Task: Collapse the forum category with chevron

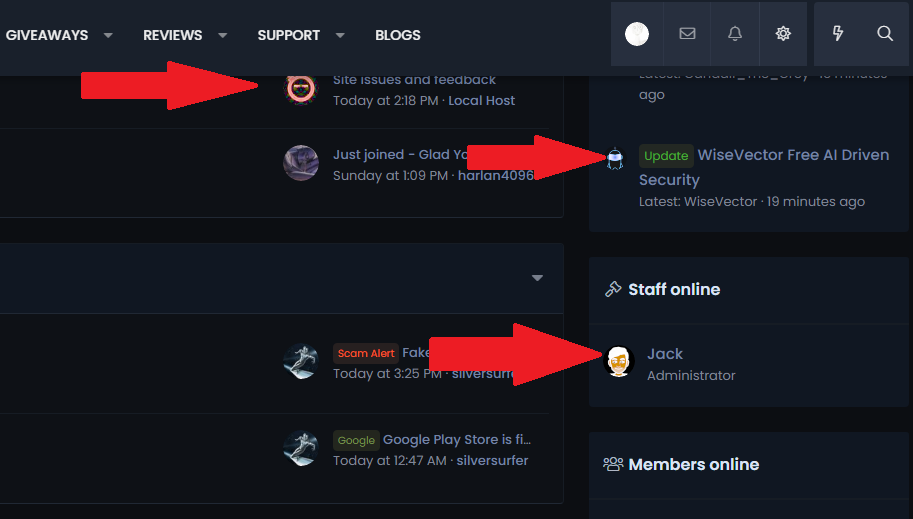Action: pos(537,278)
